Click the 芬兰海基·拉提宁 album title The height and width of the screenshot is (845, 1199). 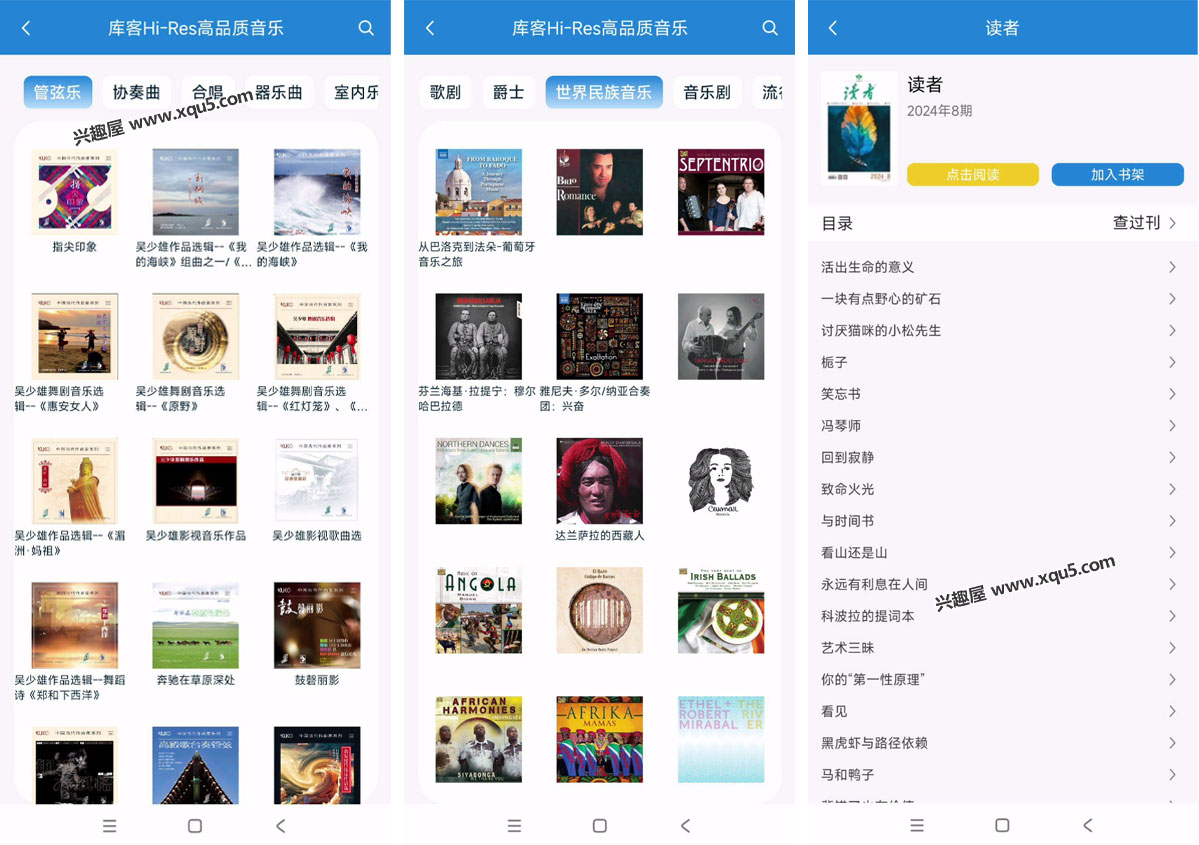(476, 398)
